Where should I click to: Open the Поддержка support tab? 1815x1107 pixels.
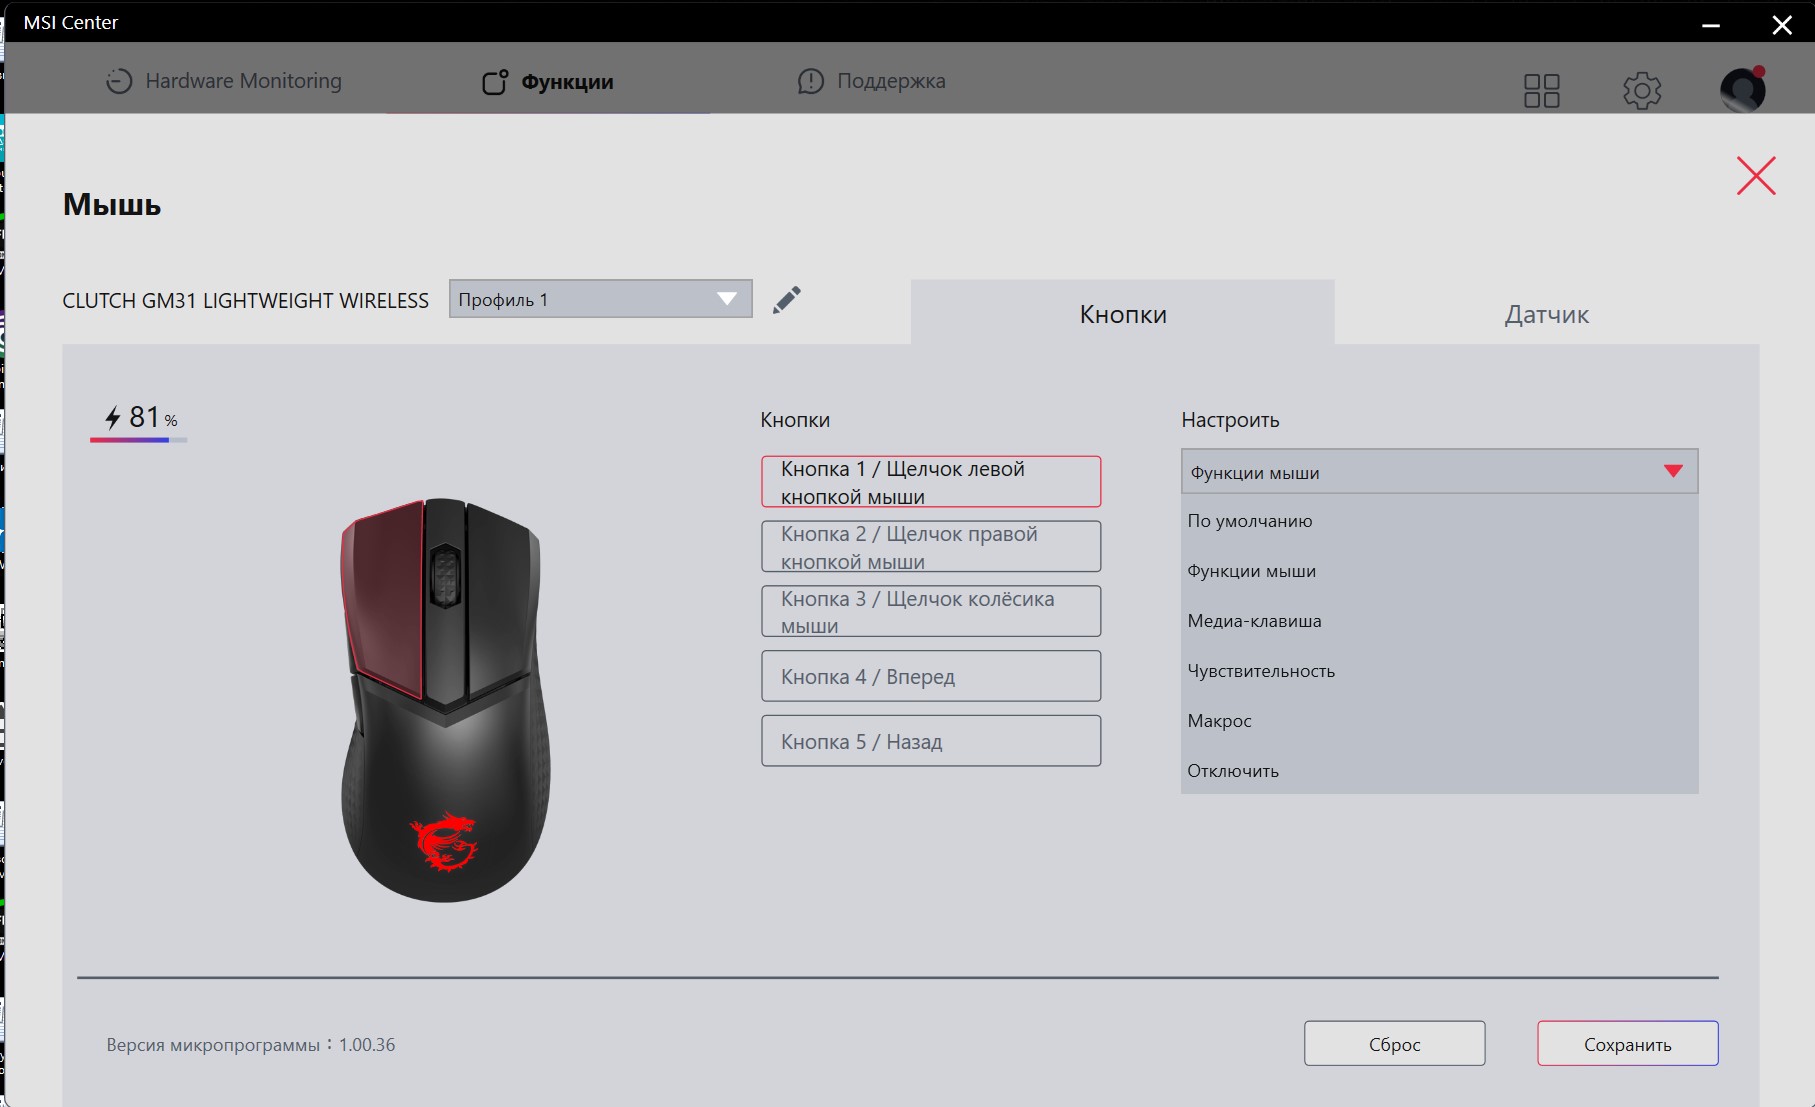tap(871, 81)
